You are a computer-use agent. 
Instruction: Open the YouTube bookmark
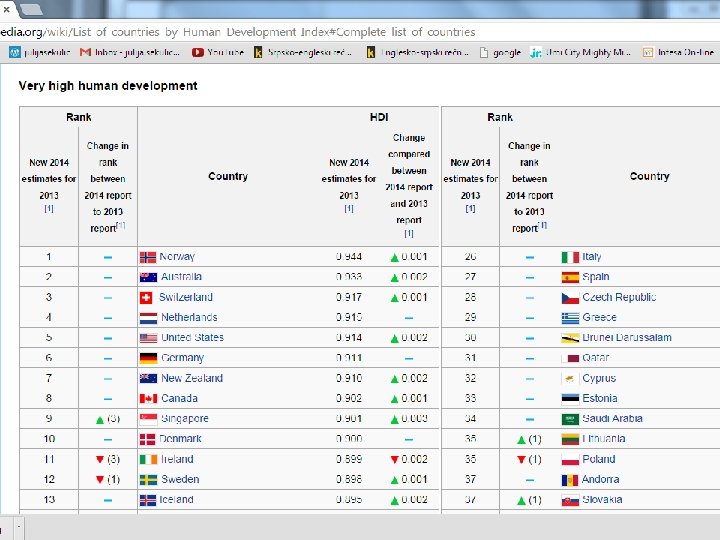(x=218, y=52)
